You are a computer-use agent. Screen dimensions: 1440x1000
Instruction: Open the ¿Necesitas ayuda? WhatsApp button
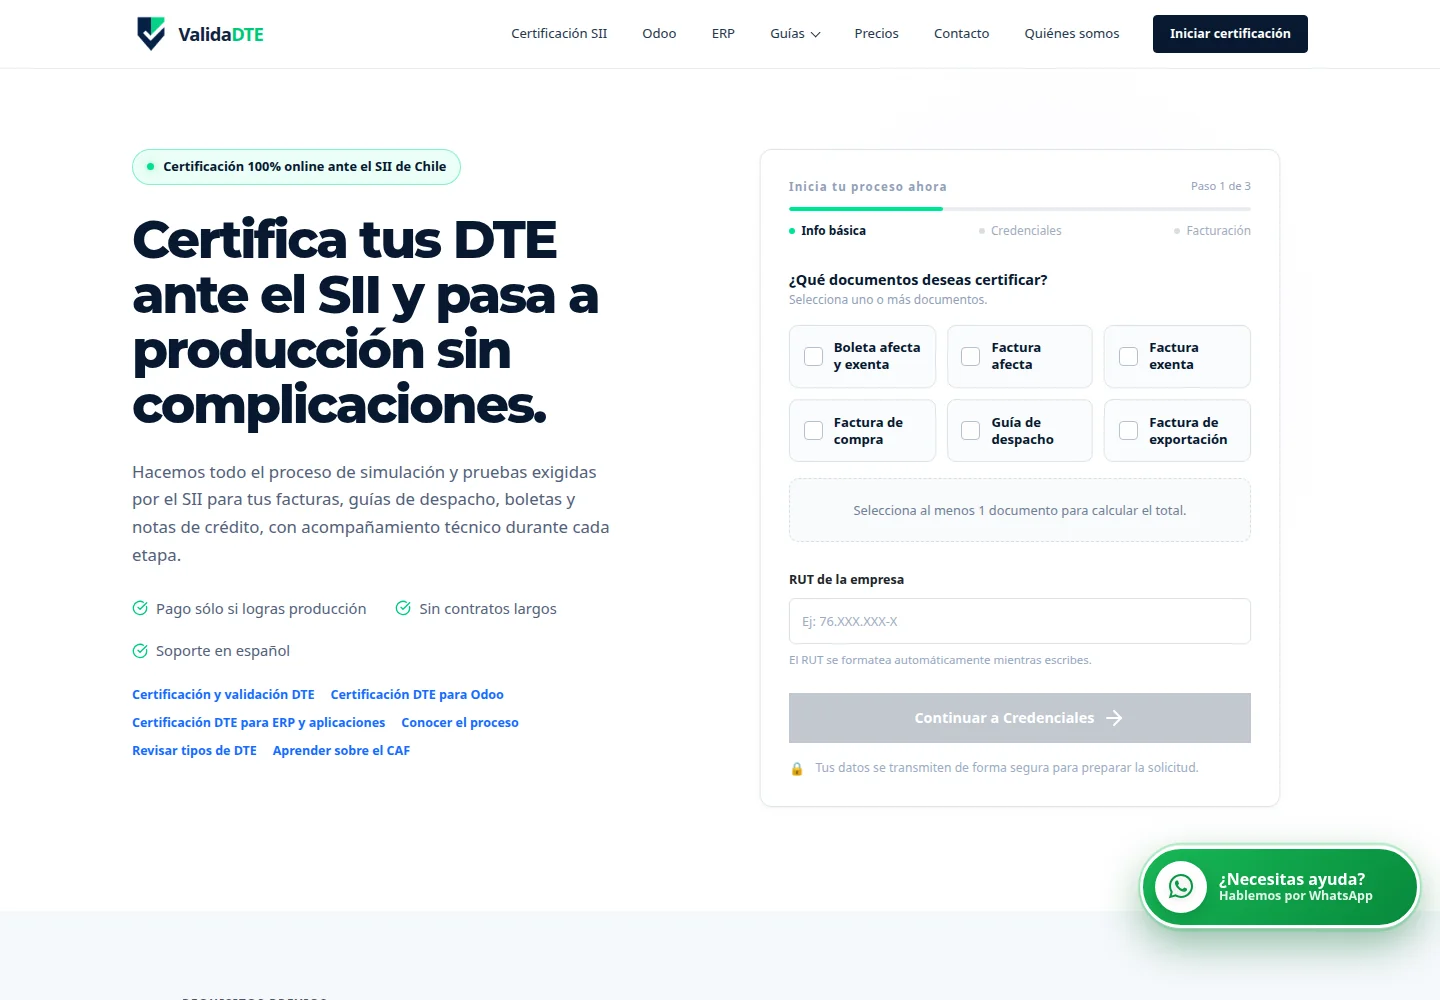[1280, 887]
